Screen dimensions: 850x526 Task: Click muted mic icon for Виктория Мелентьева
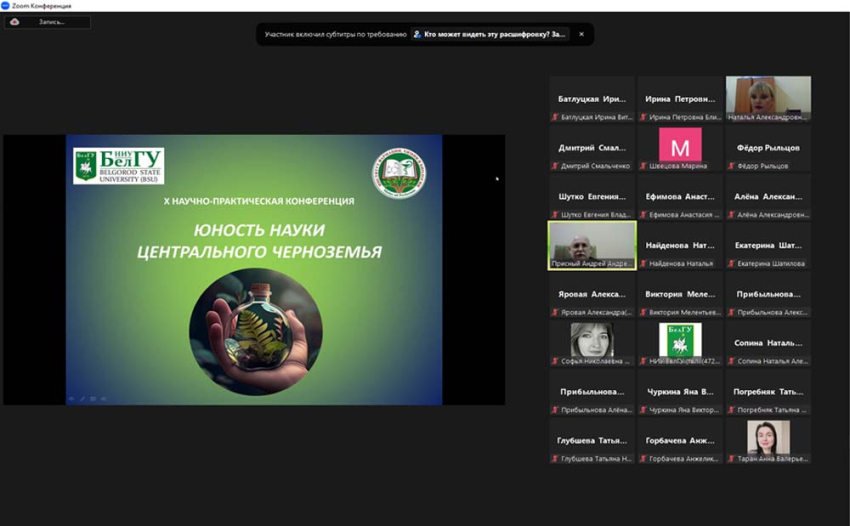[643, 312]
